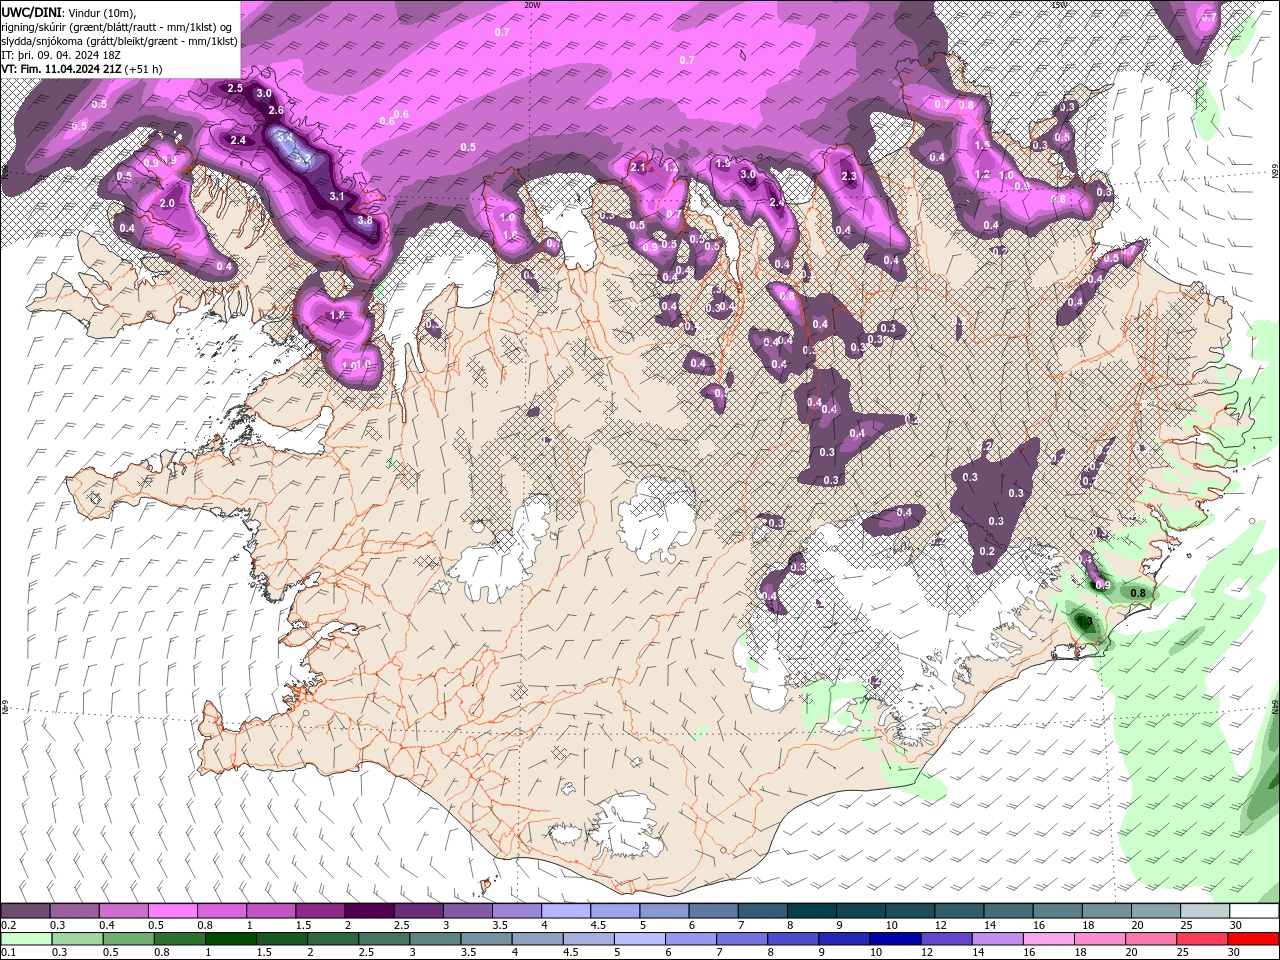Click the '3.8' snowfall value on the map
Image resolution: width=1280 pixels, height=960 pixels.
click(x=365, y=220)
